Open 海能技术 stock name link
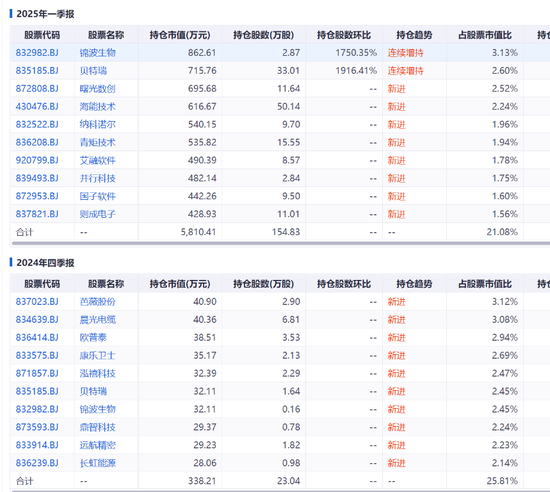This screenshot has height=492, width=550. pos(98,106)
